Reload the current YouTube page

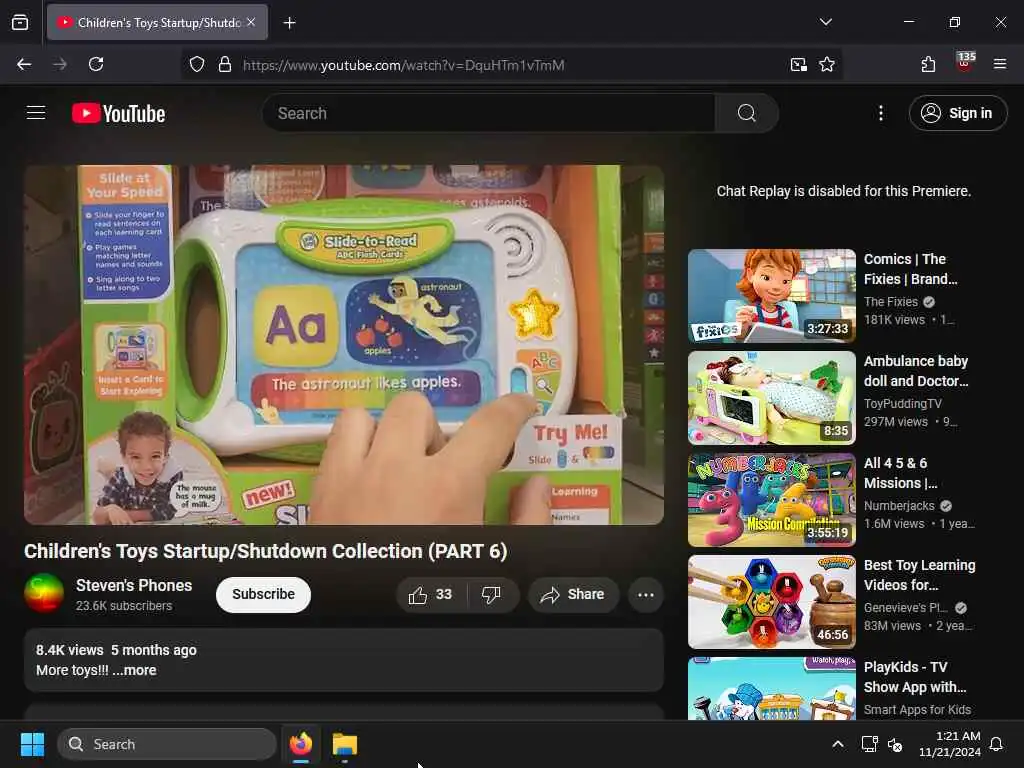[x=96, y=64]
